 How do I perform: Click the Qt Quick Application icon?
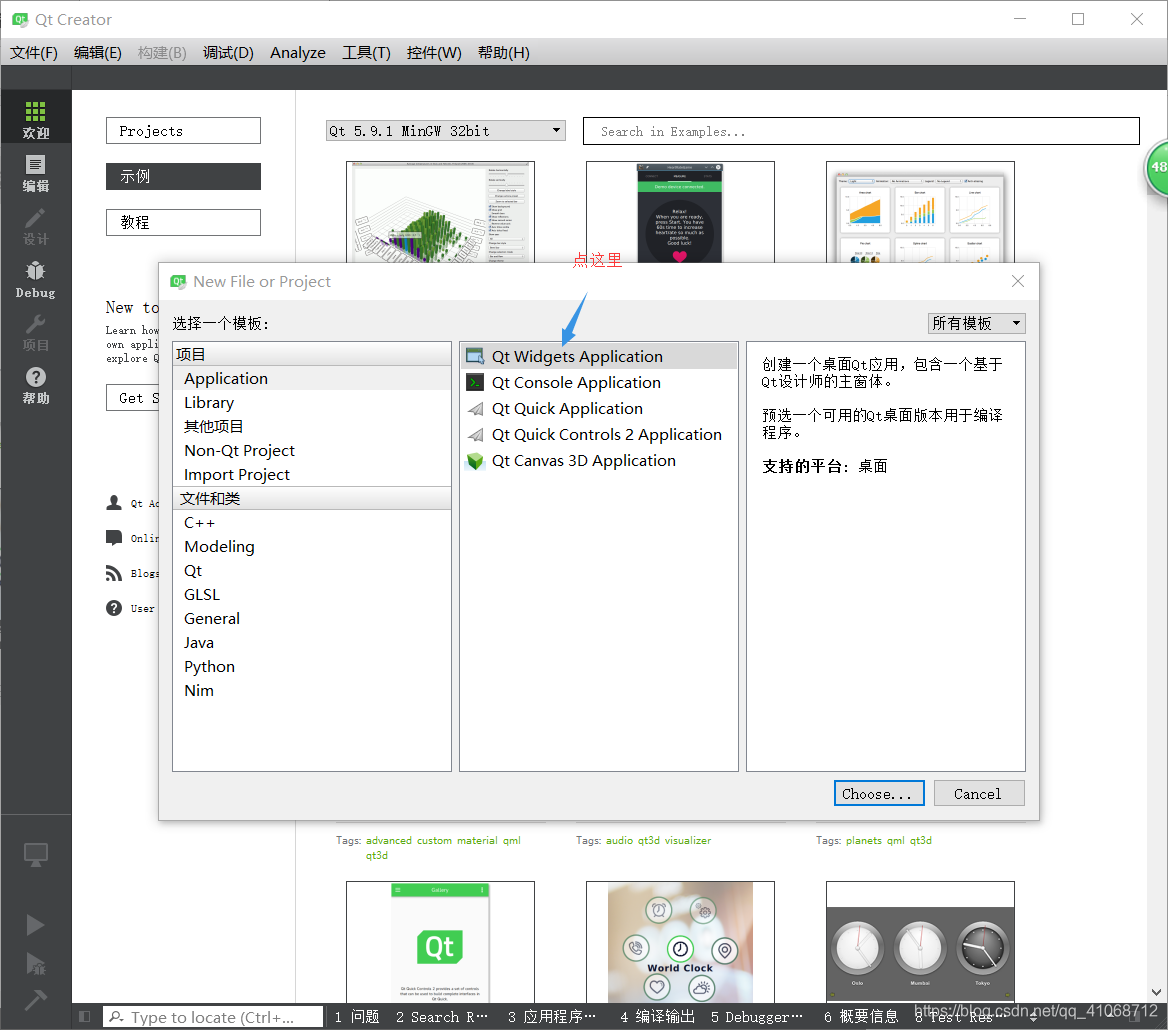click(x=475, y=409)
